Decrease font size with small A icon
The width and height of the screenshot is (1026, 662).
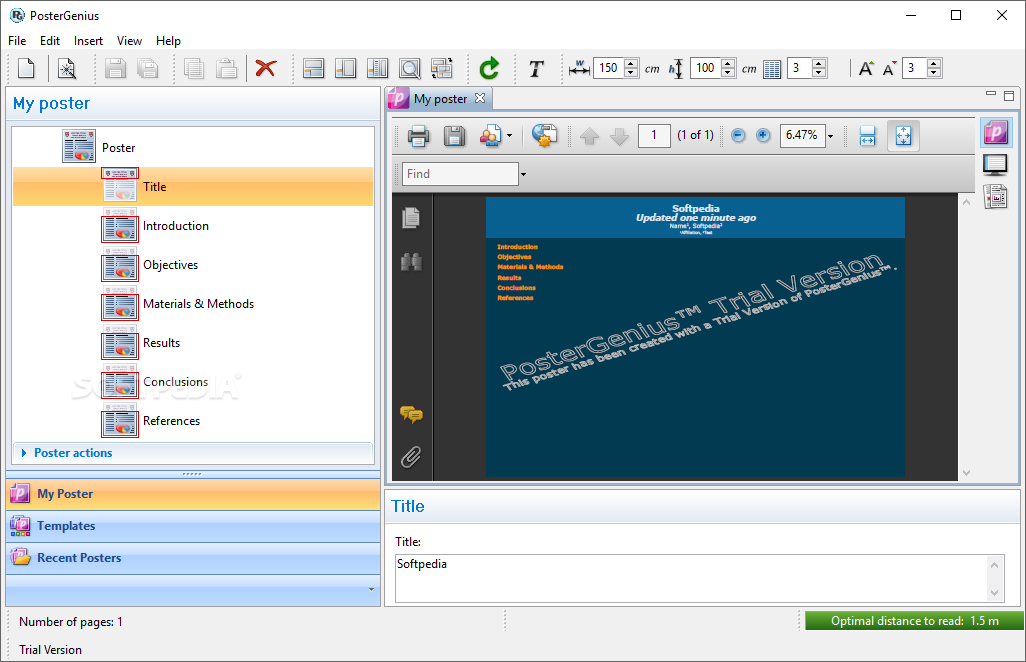[889, 68]
